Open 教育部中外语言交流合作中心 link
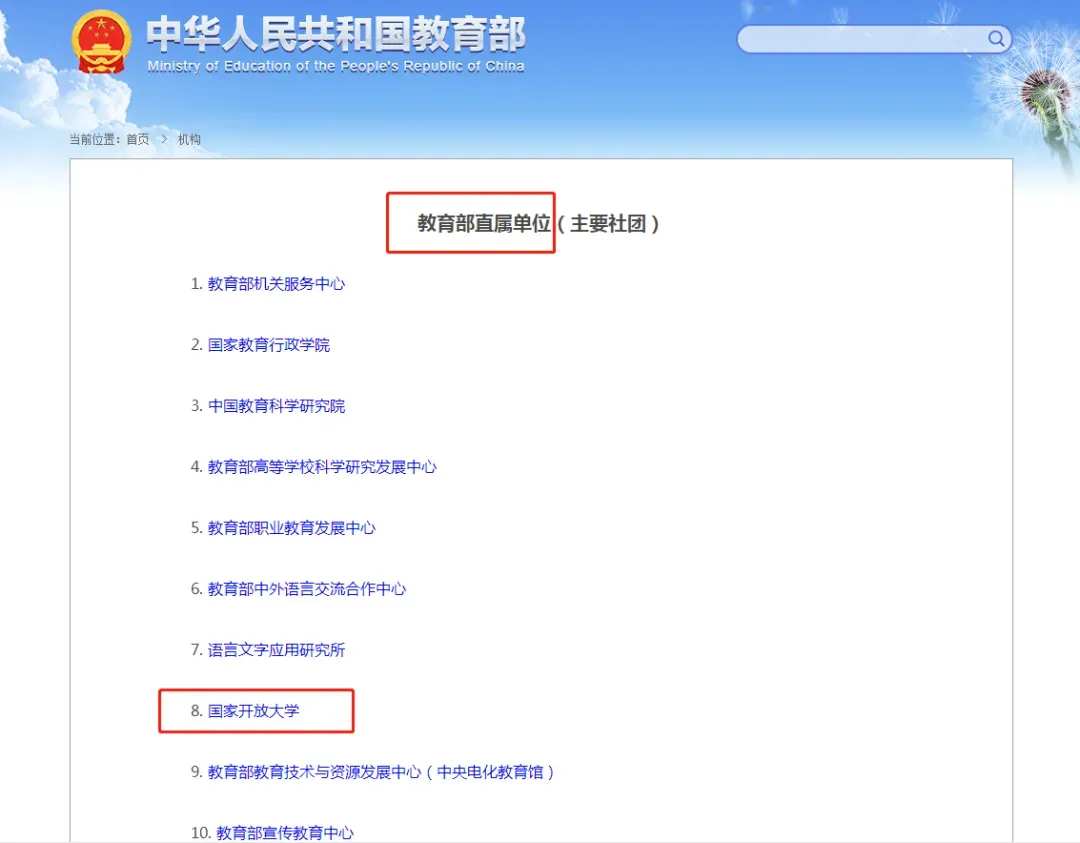Image resolution: width=1080 pixels, height=843 pixels. pyautogui.click(x=307, y=589)
